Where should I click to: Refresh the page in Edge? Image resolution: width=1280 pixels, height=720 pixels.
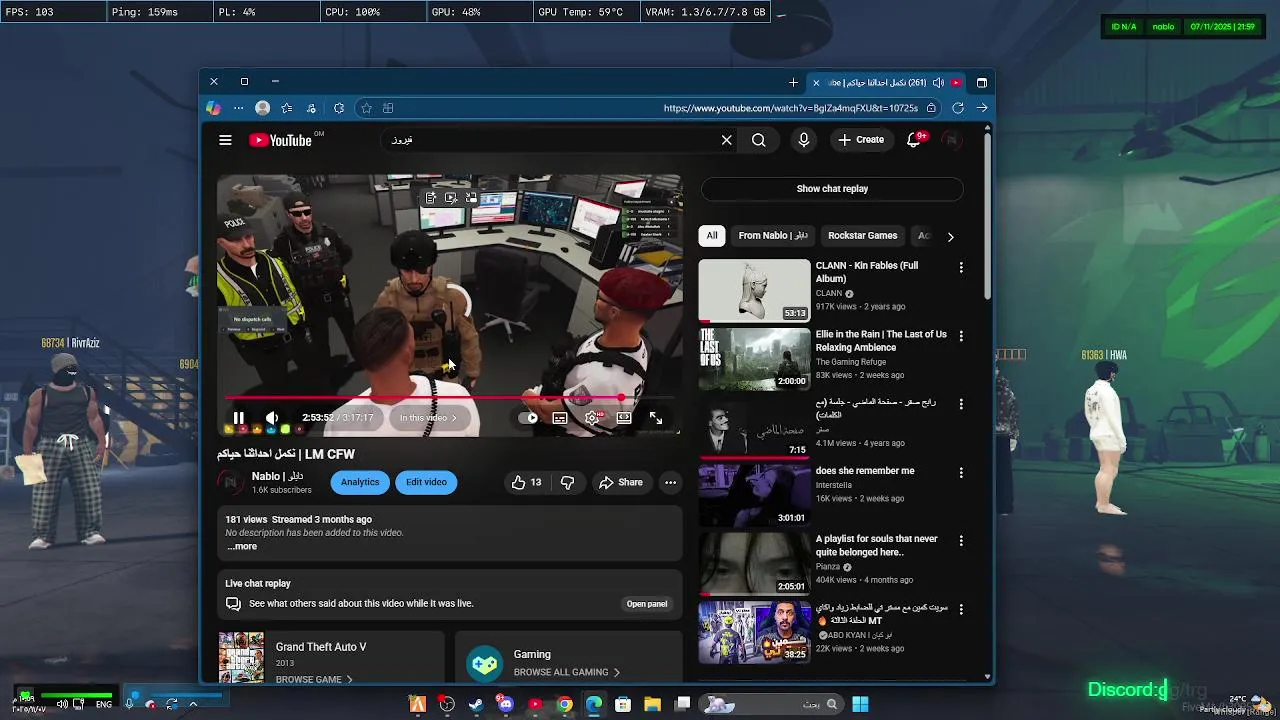click(958, 108)
